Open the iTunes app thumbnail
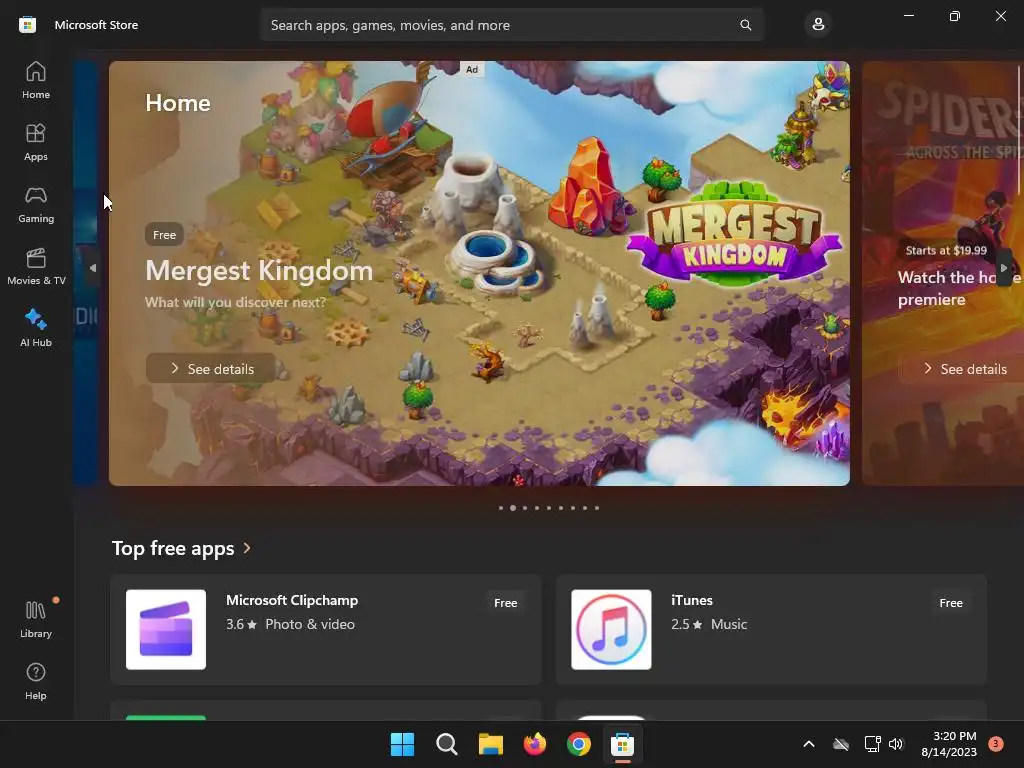 point(611,630)
